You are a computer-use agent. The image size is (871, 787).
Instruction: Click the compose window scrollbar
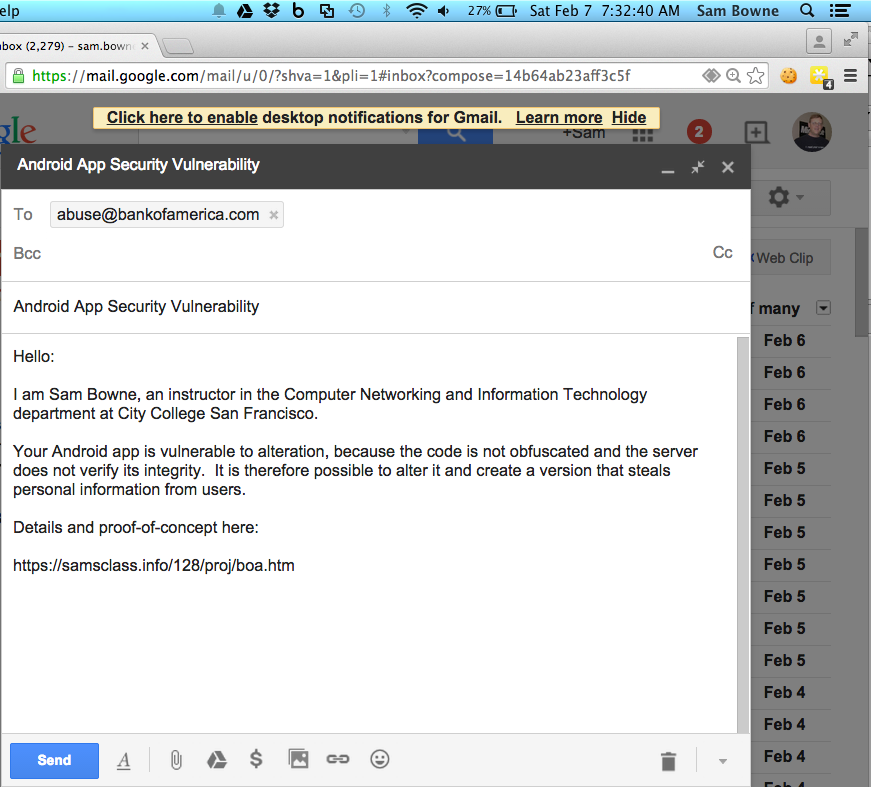click(743, 534)
